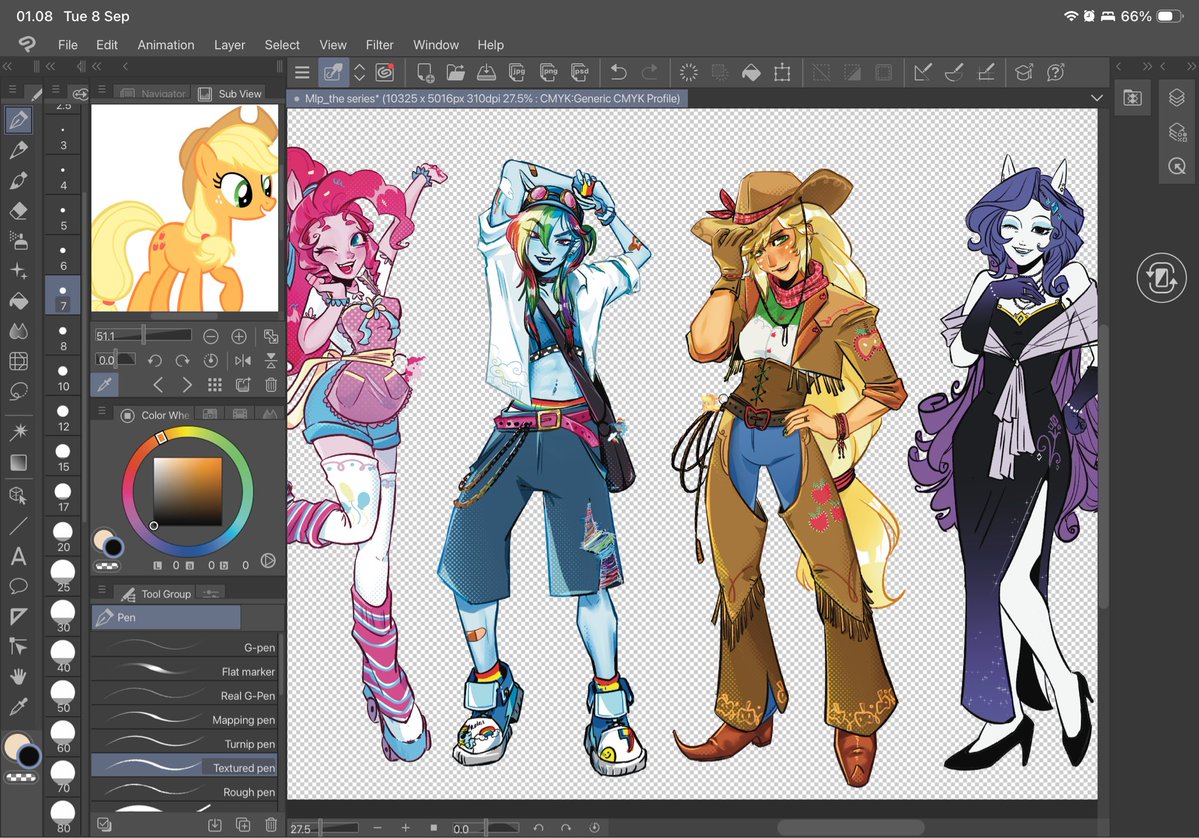Flip Sub View image horizontally
The image size is (1199, 838).
coord(243,360)
